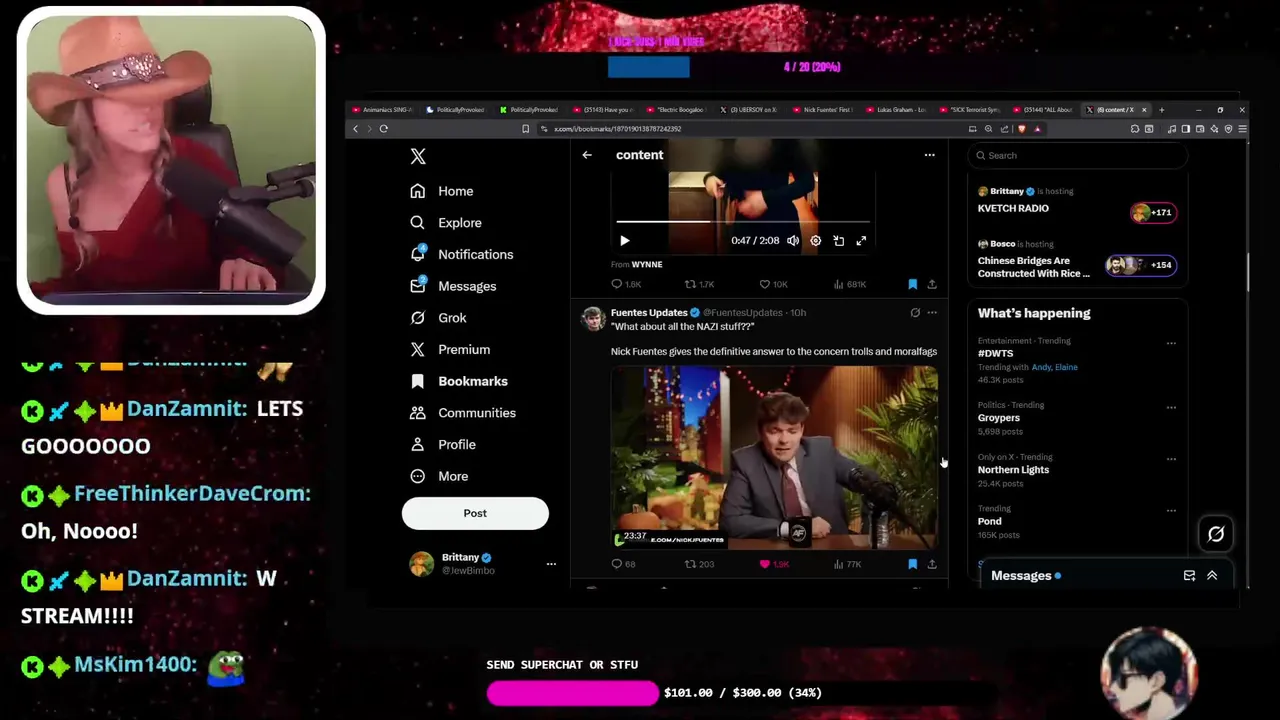Open the Pond trending topic

(989, 522)
